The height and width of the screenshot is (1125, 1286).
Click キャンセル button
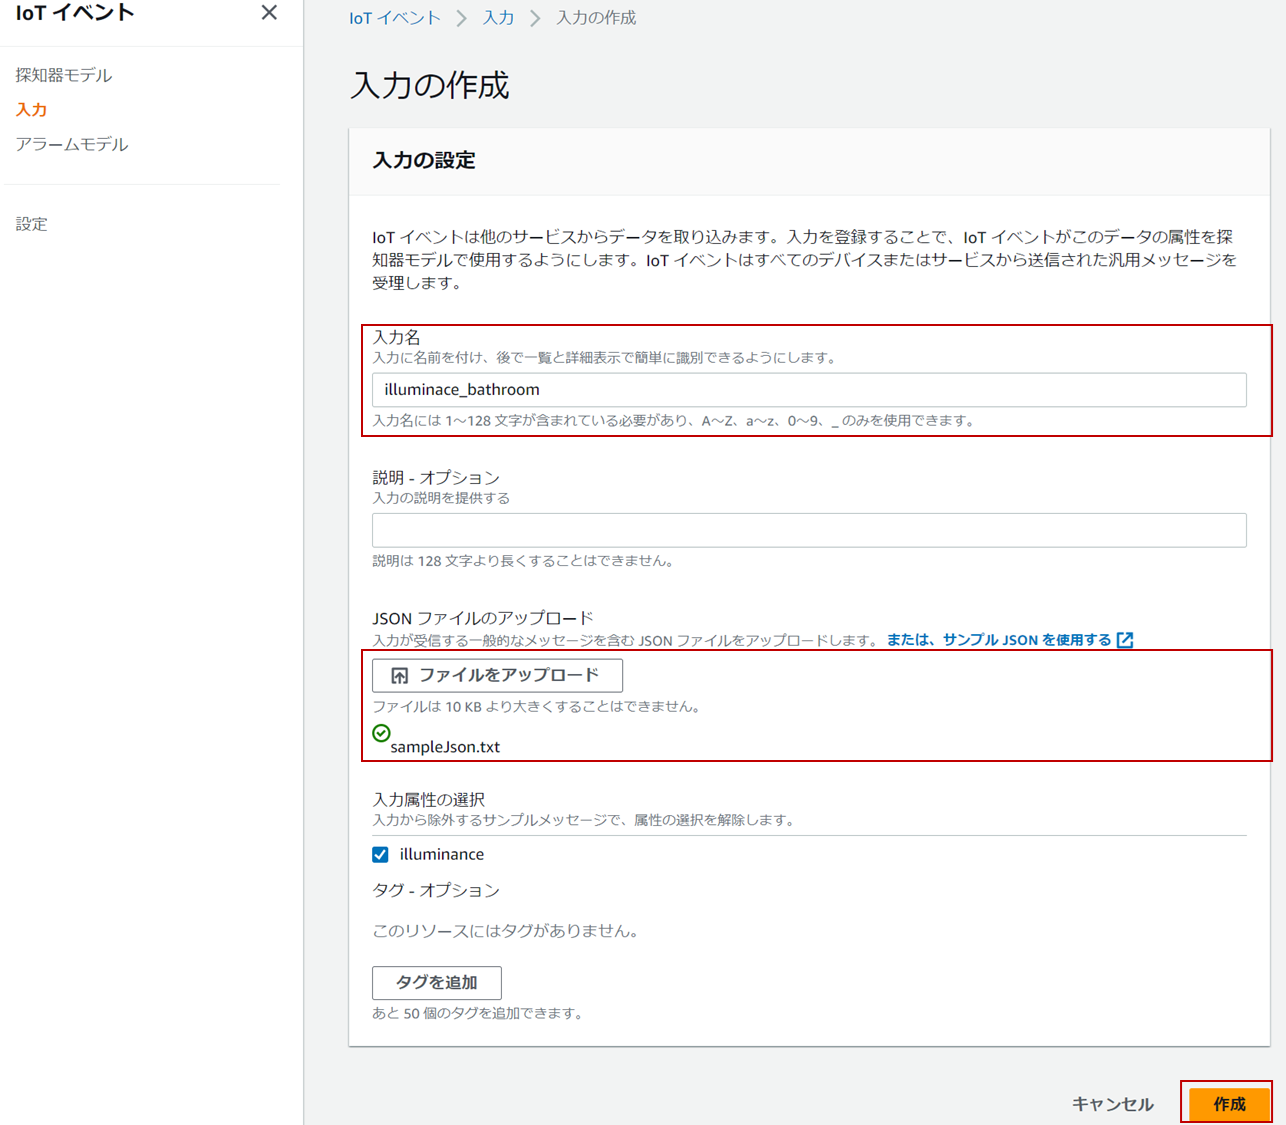pyautogui.click(x=1113, y=1104)
